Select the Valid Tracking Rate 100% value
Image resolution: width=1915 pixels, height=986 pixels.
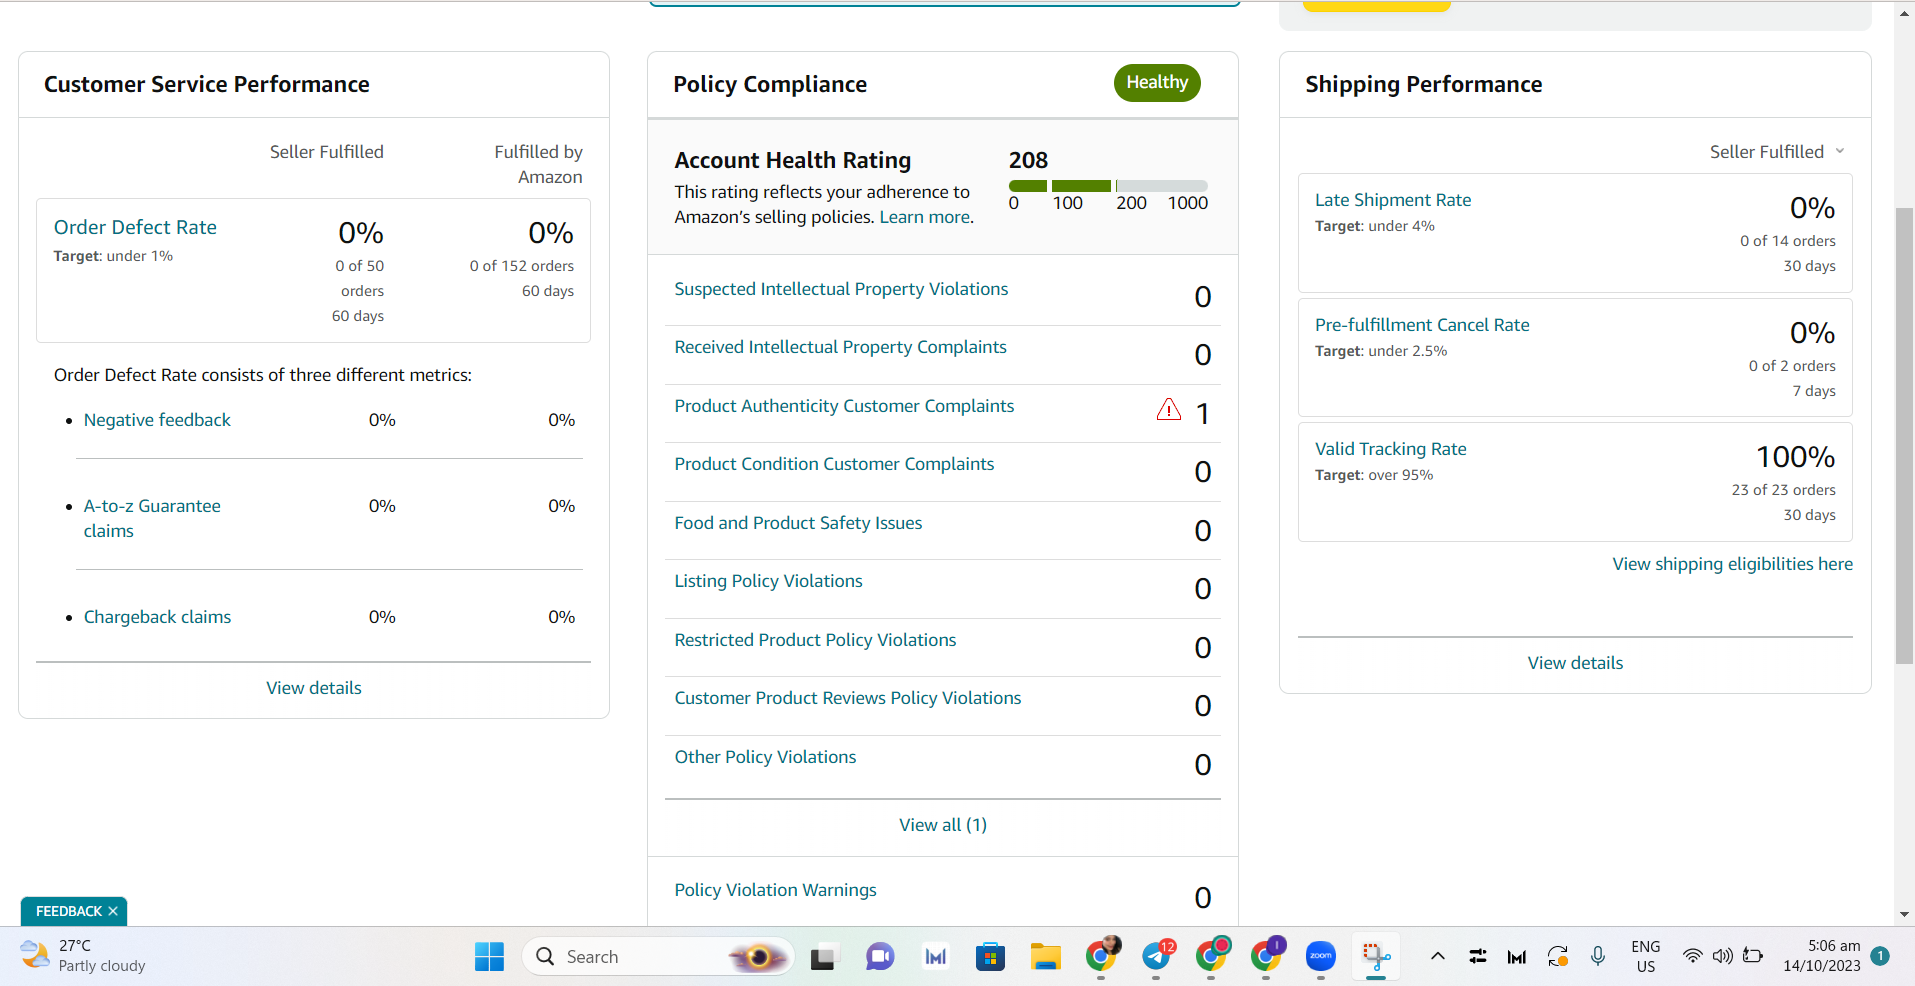[1795, 457]
